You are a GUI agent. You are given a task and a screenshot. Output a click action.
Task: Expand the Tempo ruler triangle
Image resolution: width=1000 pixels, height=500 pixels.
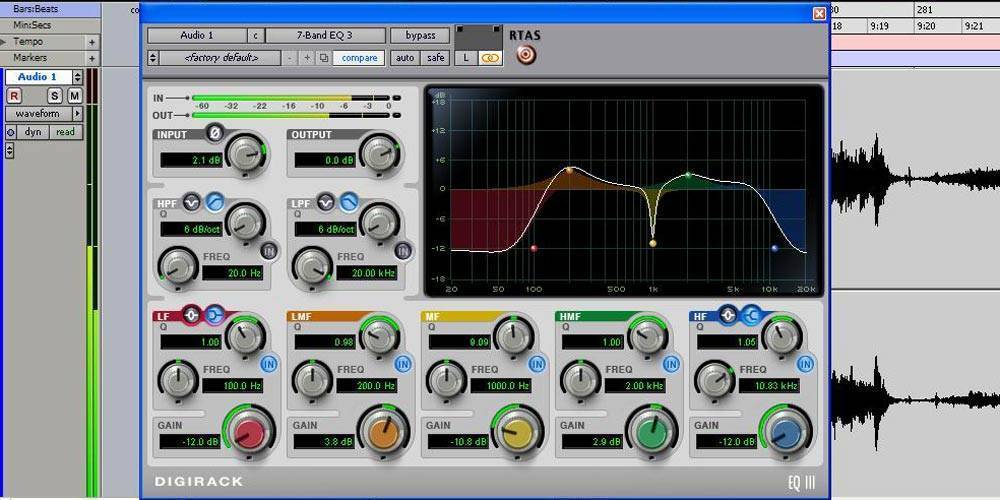3,41
